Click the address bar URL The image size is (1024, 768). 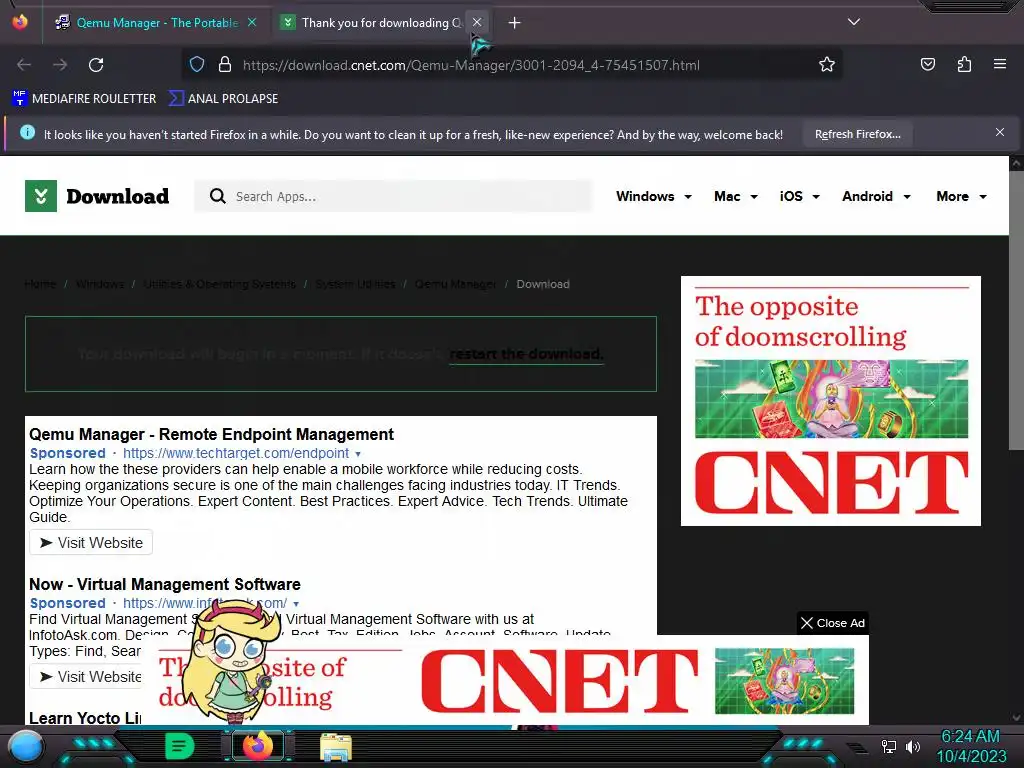point(471,65)
